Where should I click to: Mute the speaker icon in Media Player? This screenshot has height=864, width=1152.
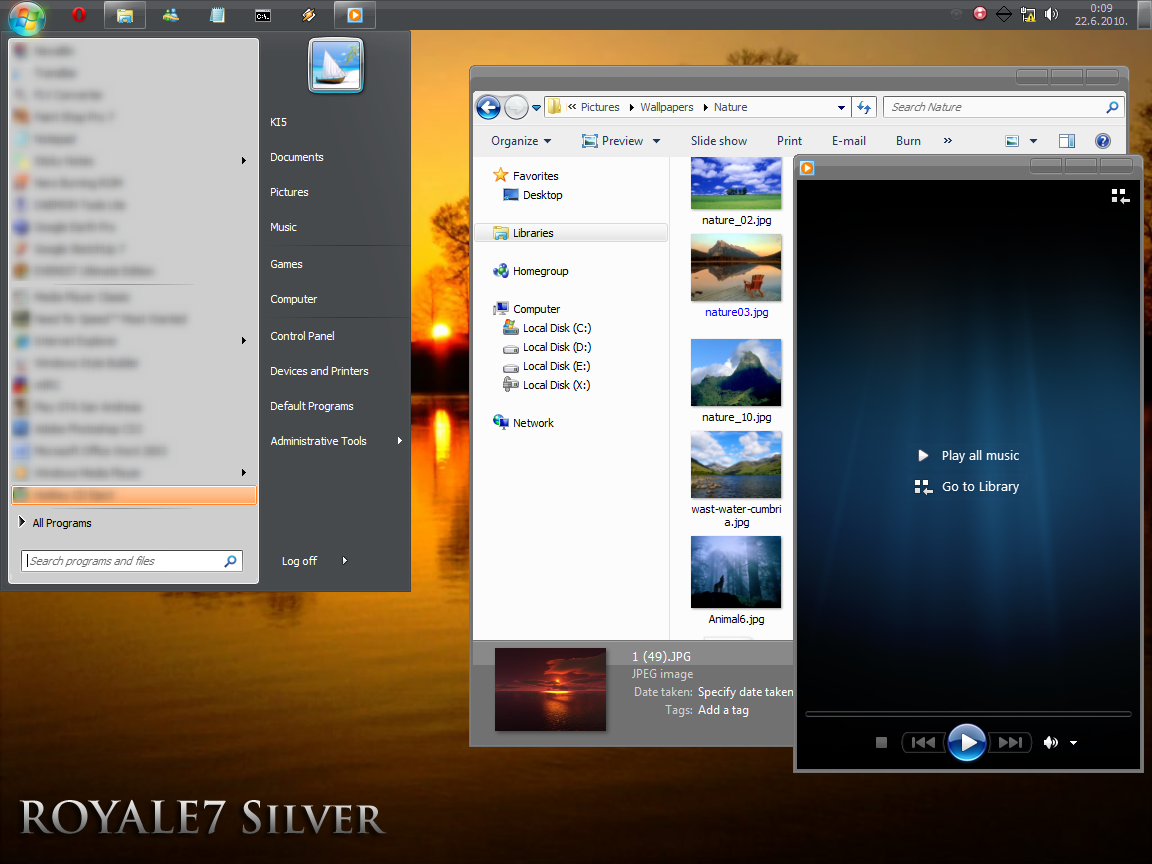click(x=1050, y=742)
